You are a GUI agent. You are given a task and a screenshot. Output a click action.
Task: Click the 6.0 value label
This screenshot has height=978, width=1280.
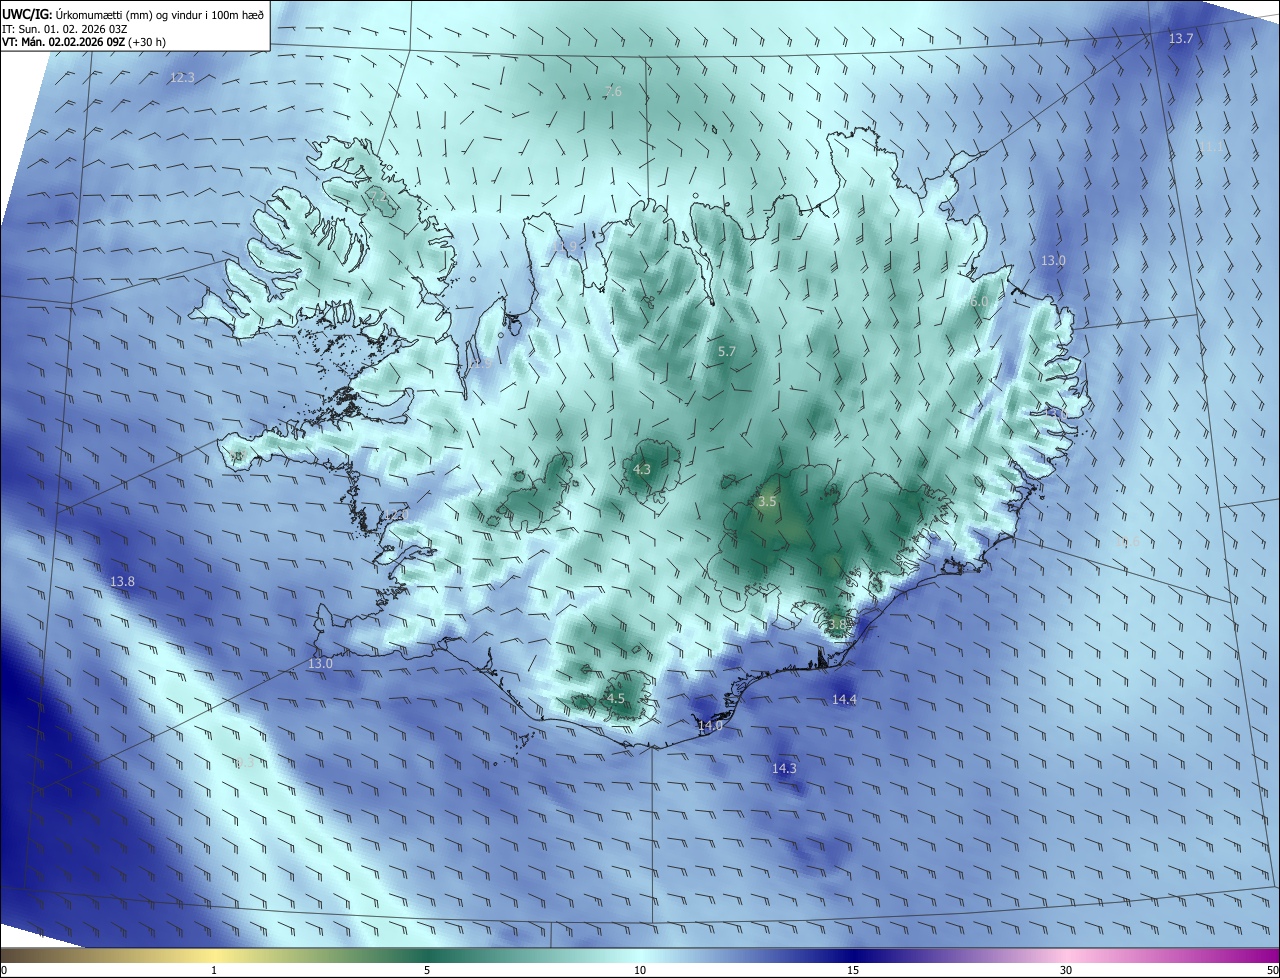[x=979, y=301]
